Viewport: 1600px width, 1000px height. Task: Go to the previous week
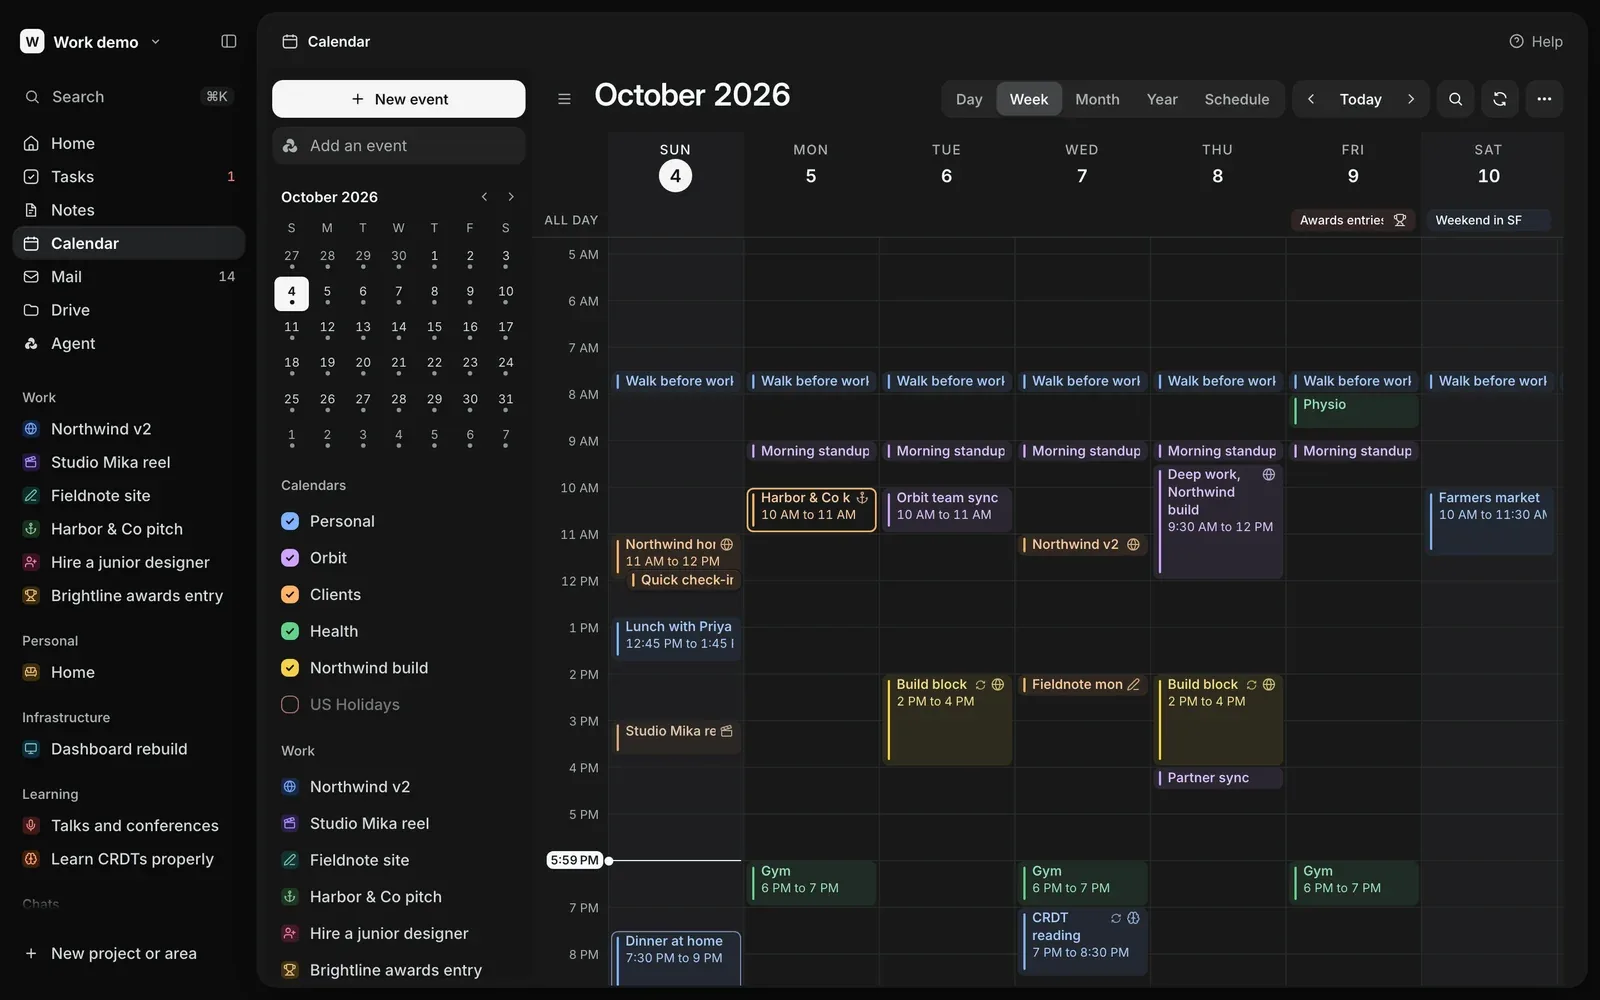point(1311,99)
